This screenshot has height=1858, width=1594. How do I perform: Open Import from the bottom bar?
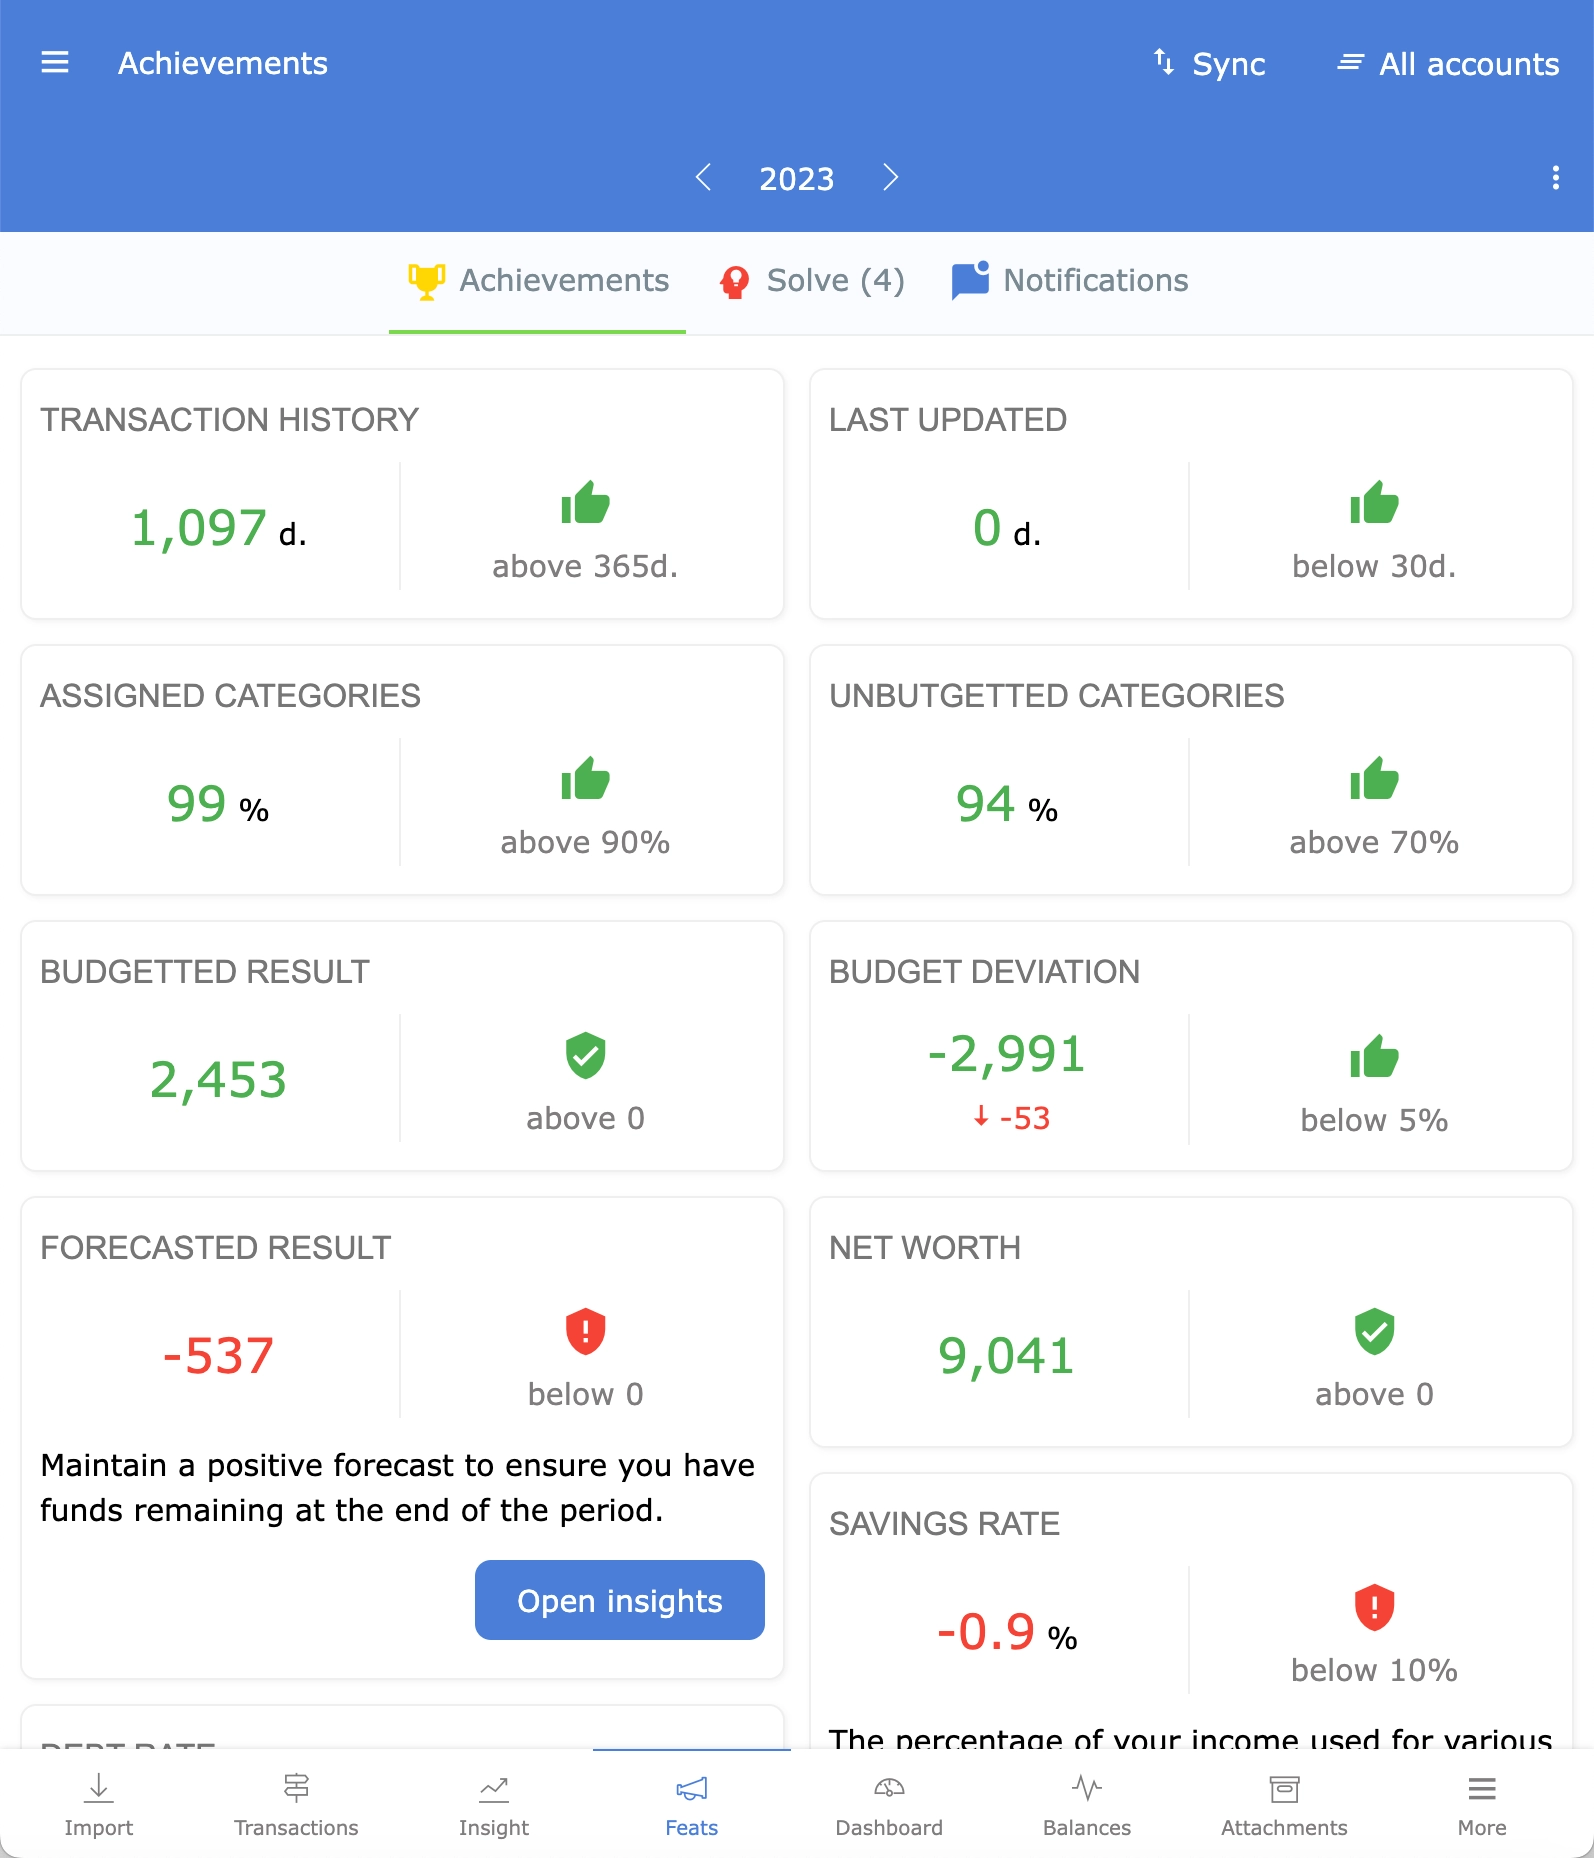tap(98, 1804)
